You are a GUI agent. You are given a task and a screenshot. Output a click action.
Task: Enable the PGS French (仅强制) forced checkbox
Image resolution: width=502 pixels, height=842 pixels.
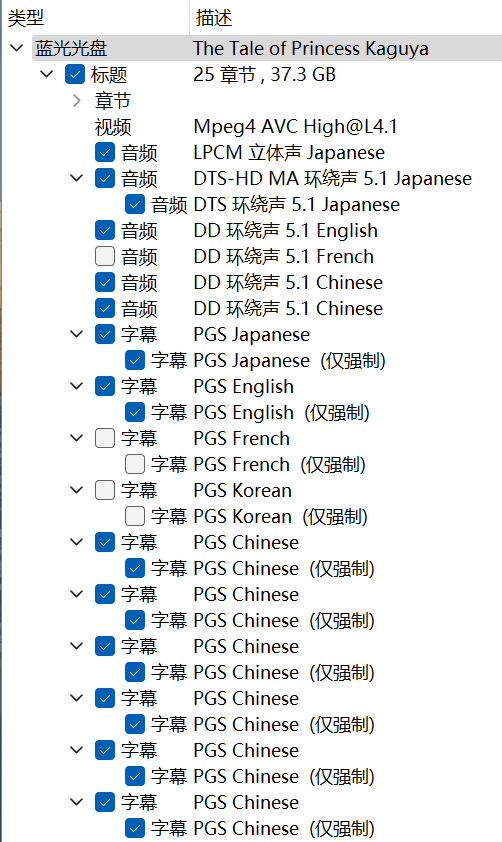pos(135,464)
